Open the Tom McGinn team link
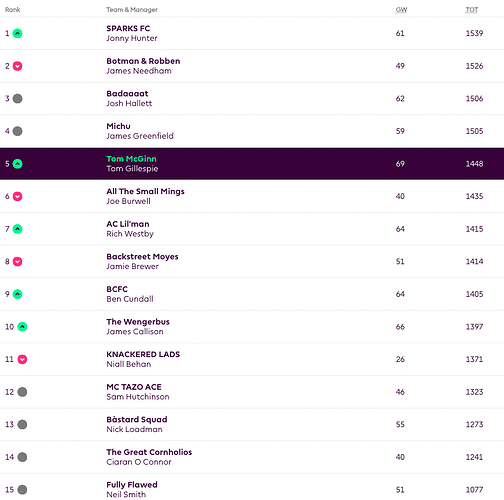The image size is (504, 500). [131, 159]
